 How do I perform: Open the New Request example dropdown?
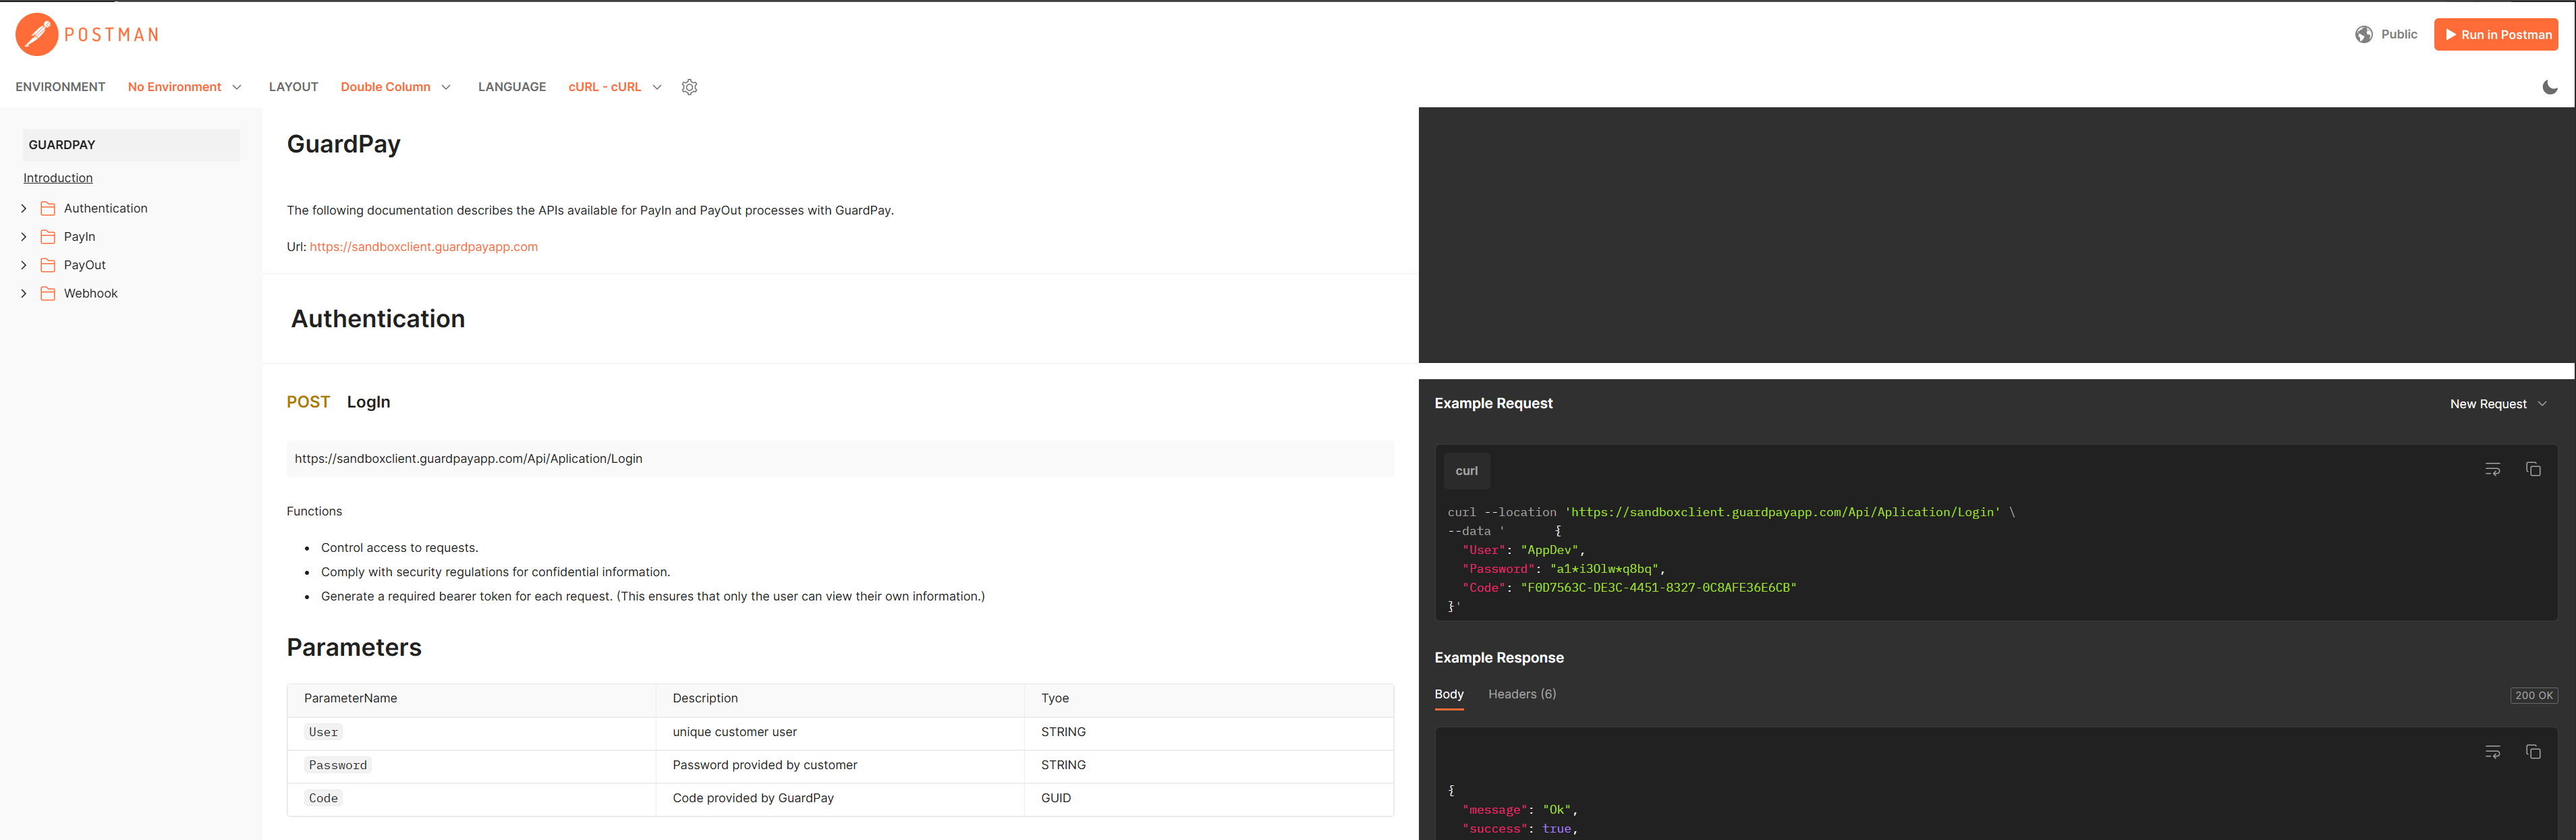(x=2497, y=404)
